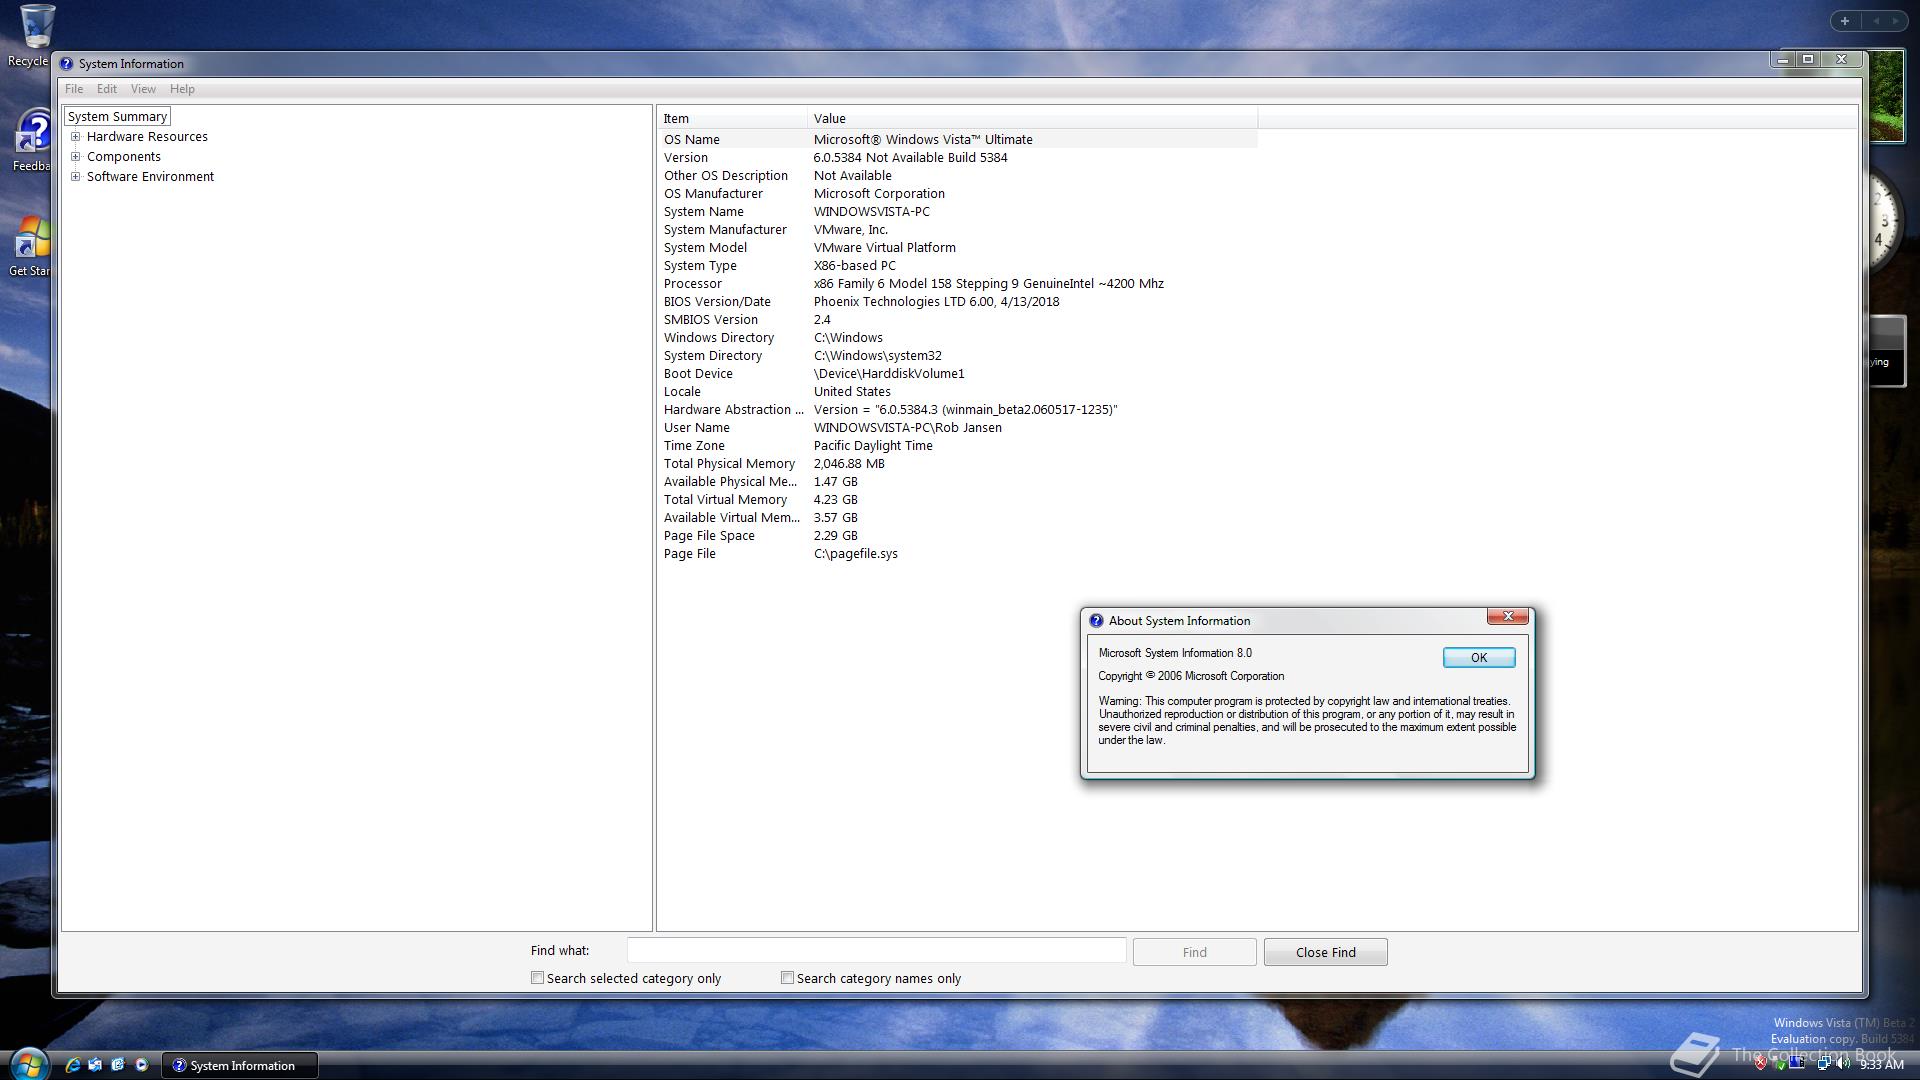Select the Components tree item
The image size is (1920, 1080).
123,156
